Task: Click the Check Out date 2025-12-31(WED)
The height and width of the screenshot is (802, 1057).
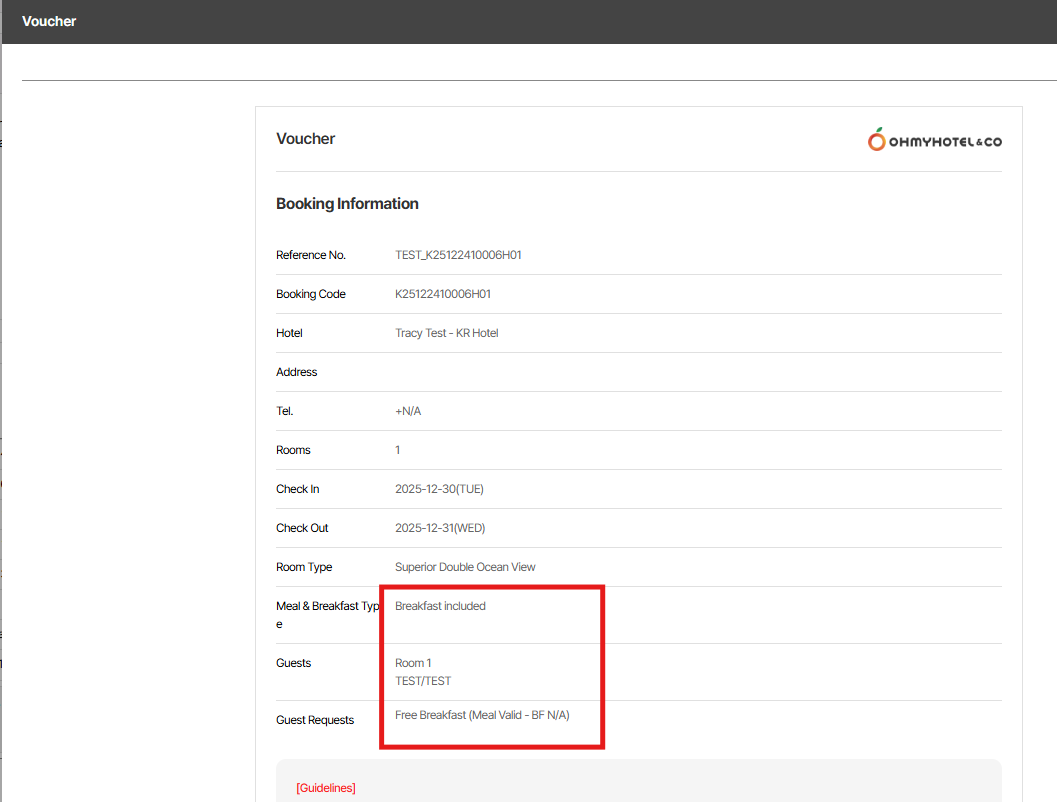Action: pos(440,528)
